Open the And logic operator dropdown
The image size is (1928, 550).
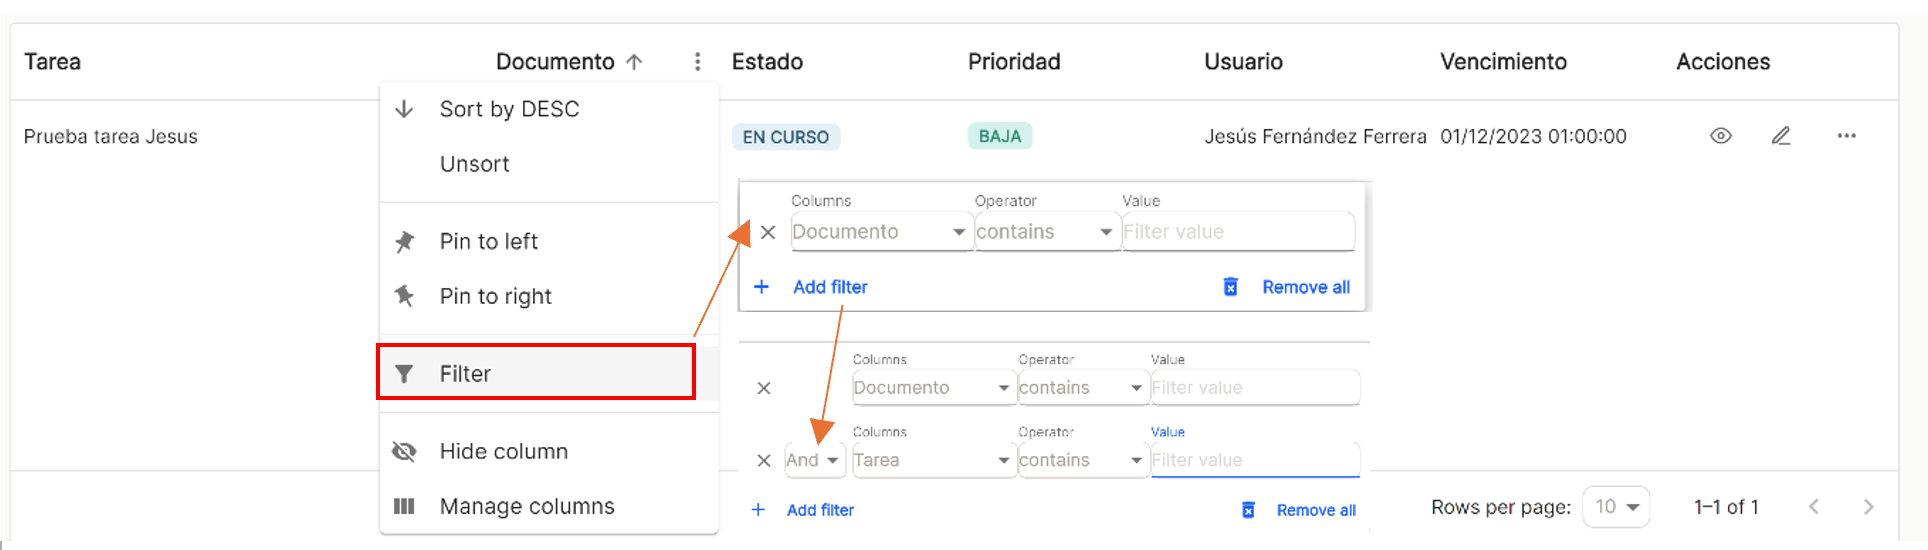click(x=814, y=460)
